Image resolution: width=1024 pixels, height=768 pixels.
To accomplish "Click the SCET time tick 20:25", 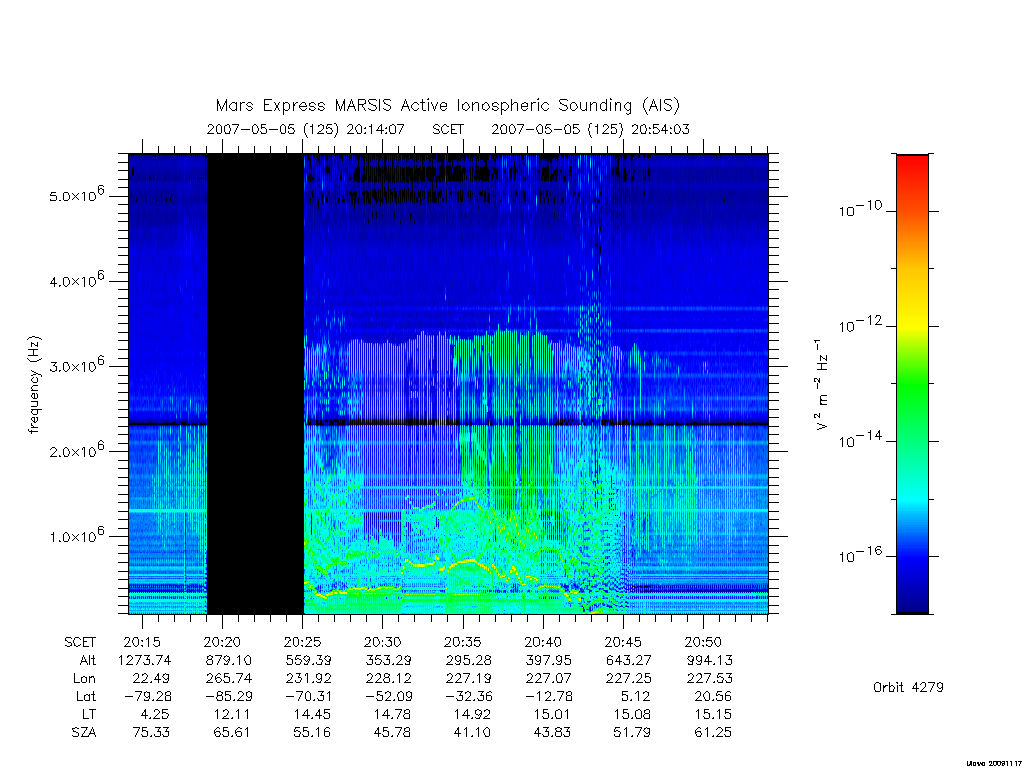I will point(302,642).
